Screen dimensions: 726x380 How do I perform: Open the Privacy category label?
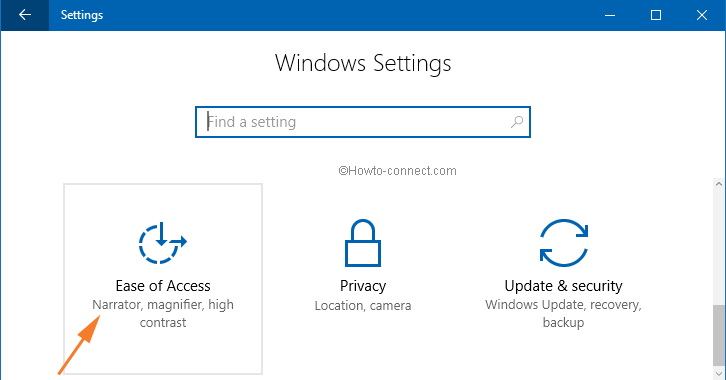(x=363, y=286)
